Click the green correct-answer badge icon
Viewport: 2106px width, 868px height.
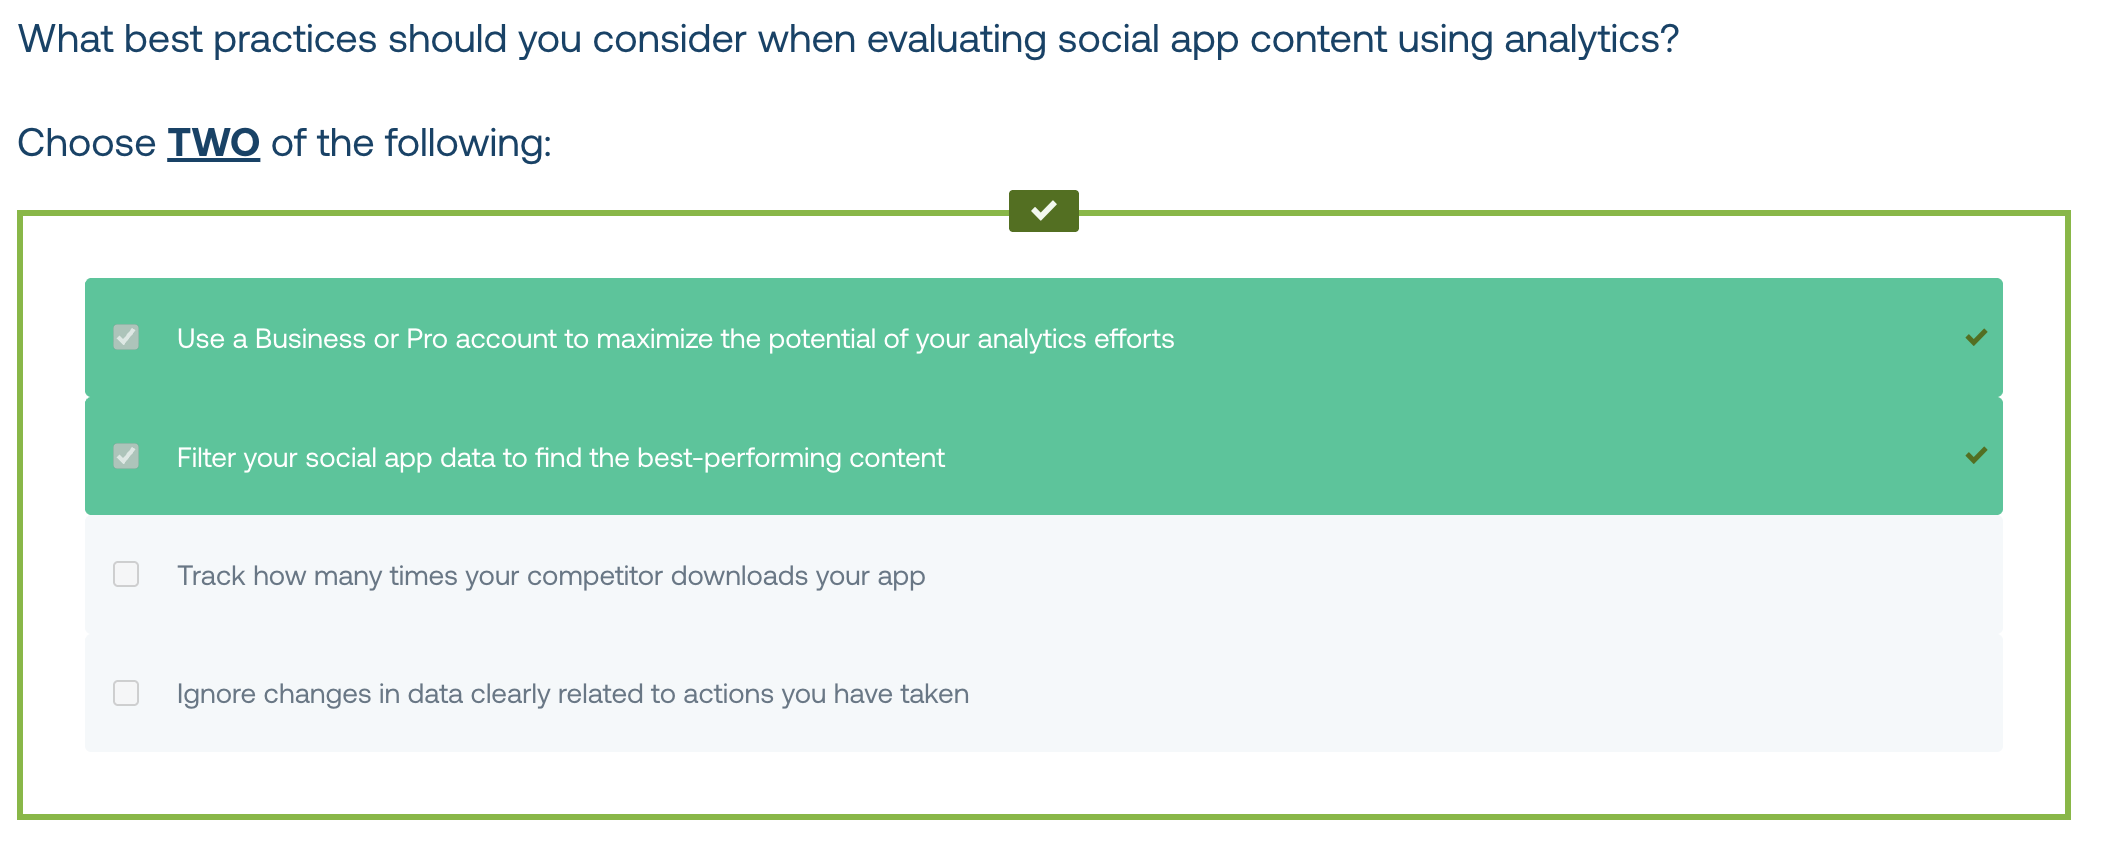pos(1043,211)
